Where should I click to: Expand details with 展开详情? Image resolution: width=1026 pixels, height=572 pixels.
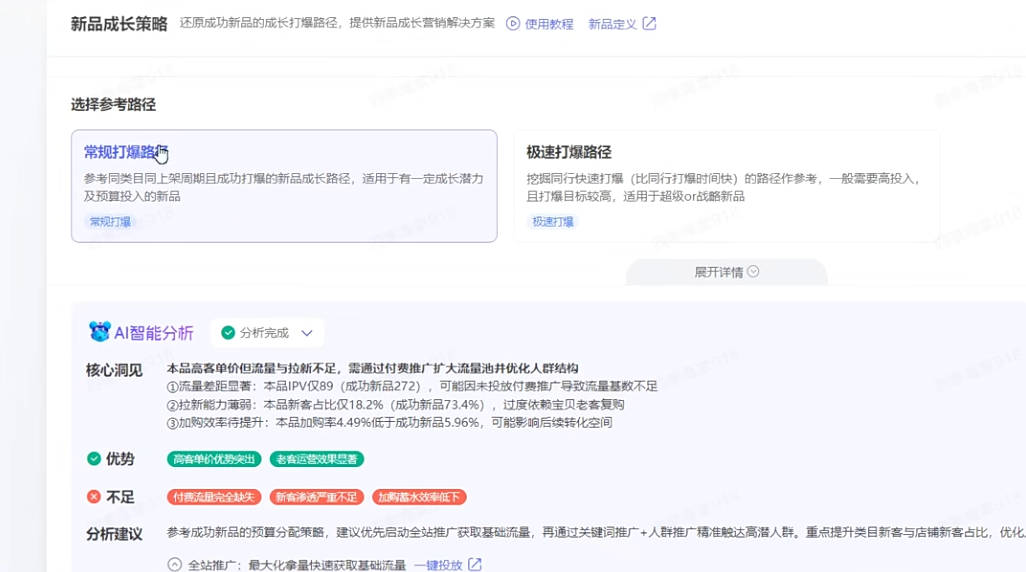726,272
